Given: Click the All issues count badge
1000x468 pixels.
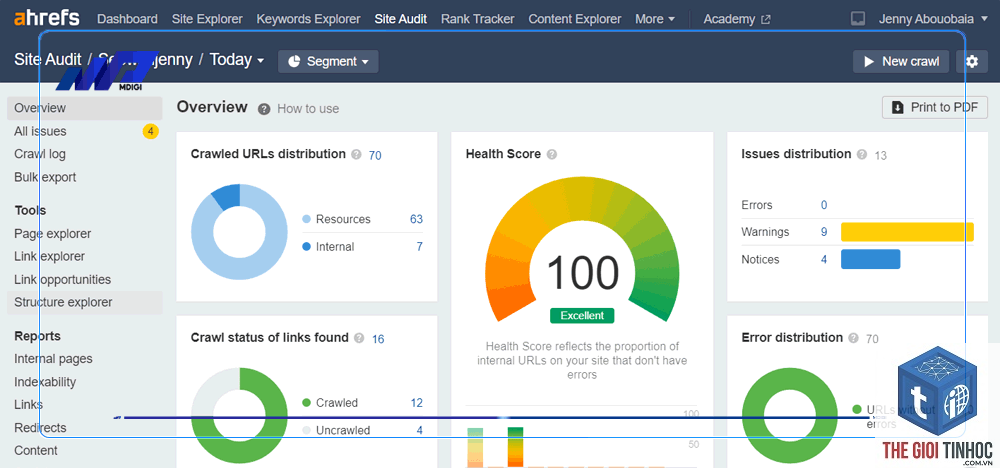Looking at the screenshot, I should 150,131.
